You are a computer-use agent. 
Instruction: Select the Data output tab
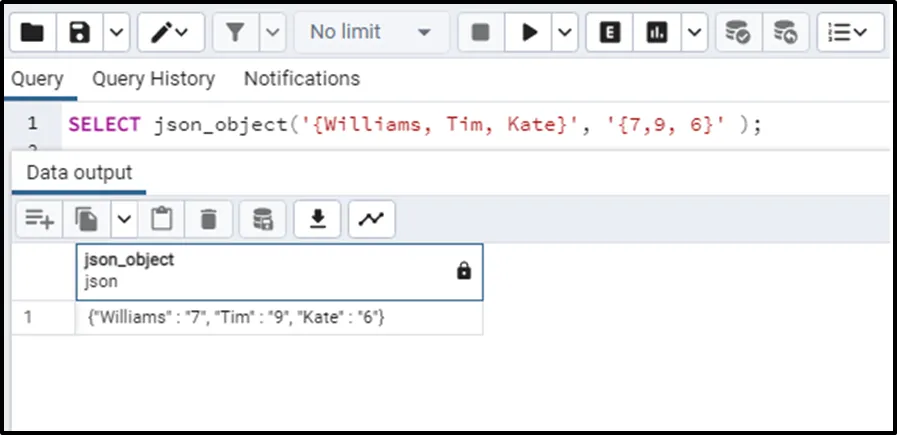[79, 172]
